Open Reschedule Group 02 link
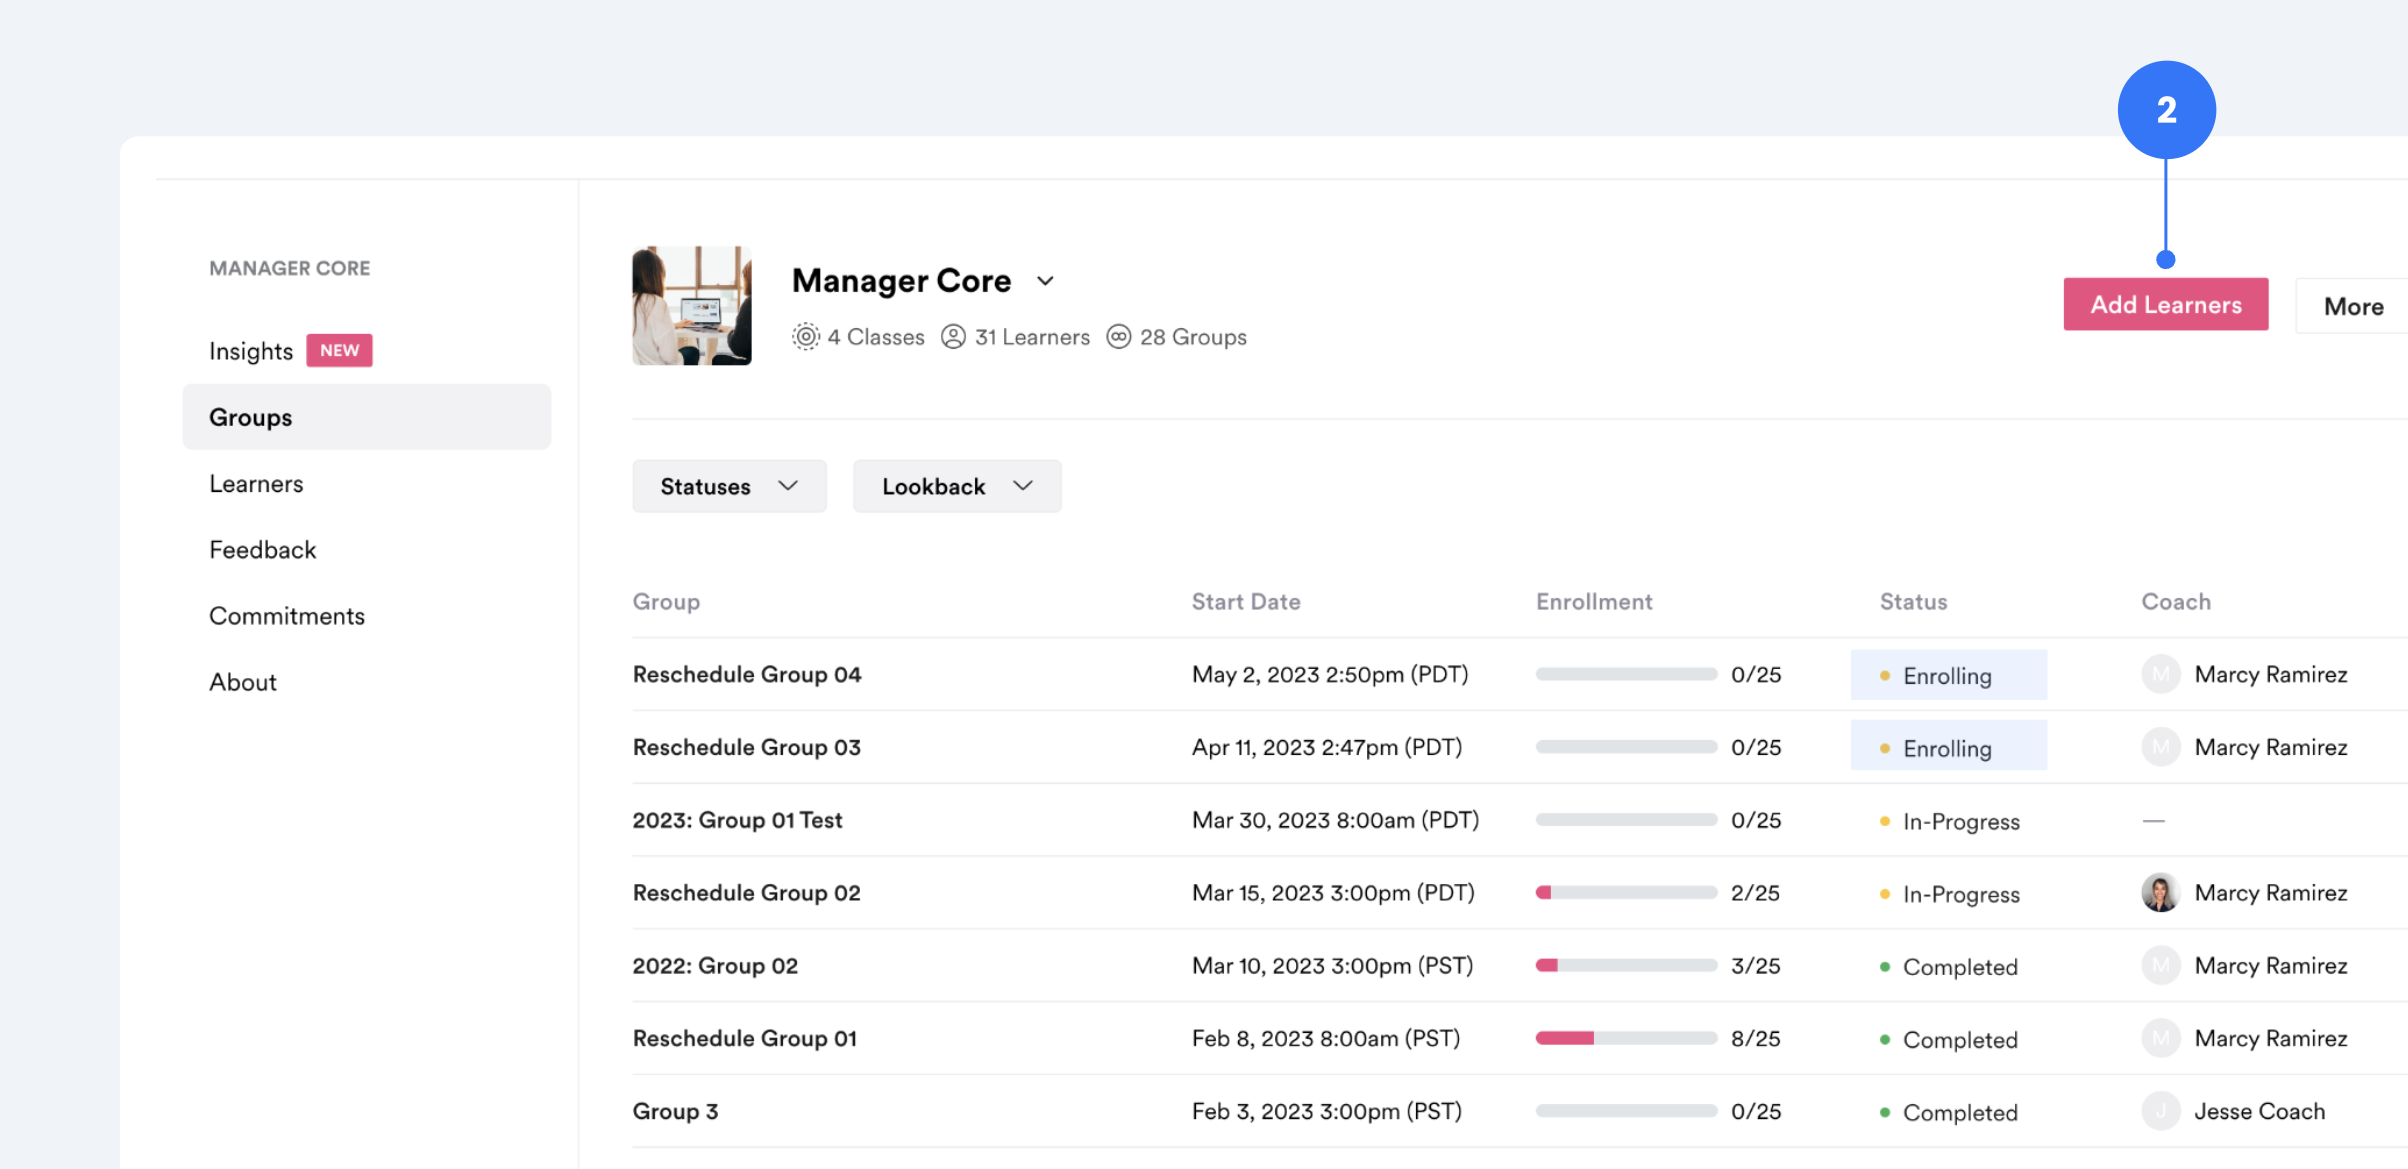Screen dimensions: 2408x1169 (x=746, y=893)
